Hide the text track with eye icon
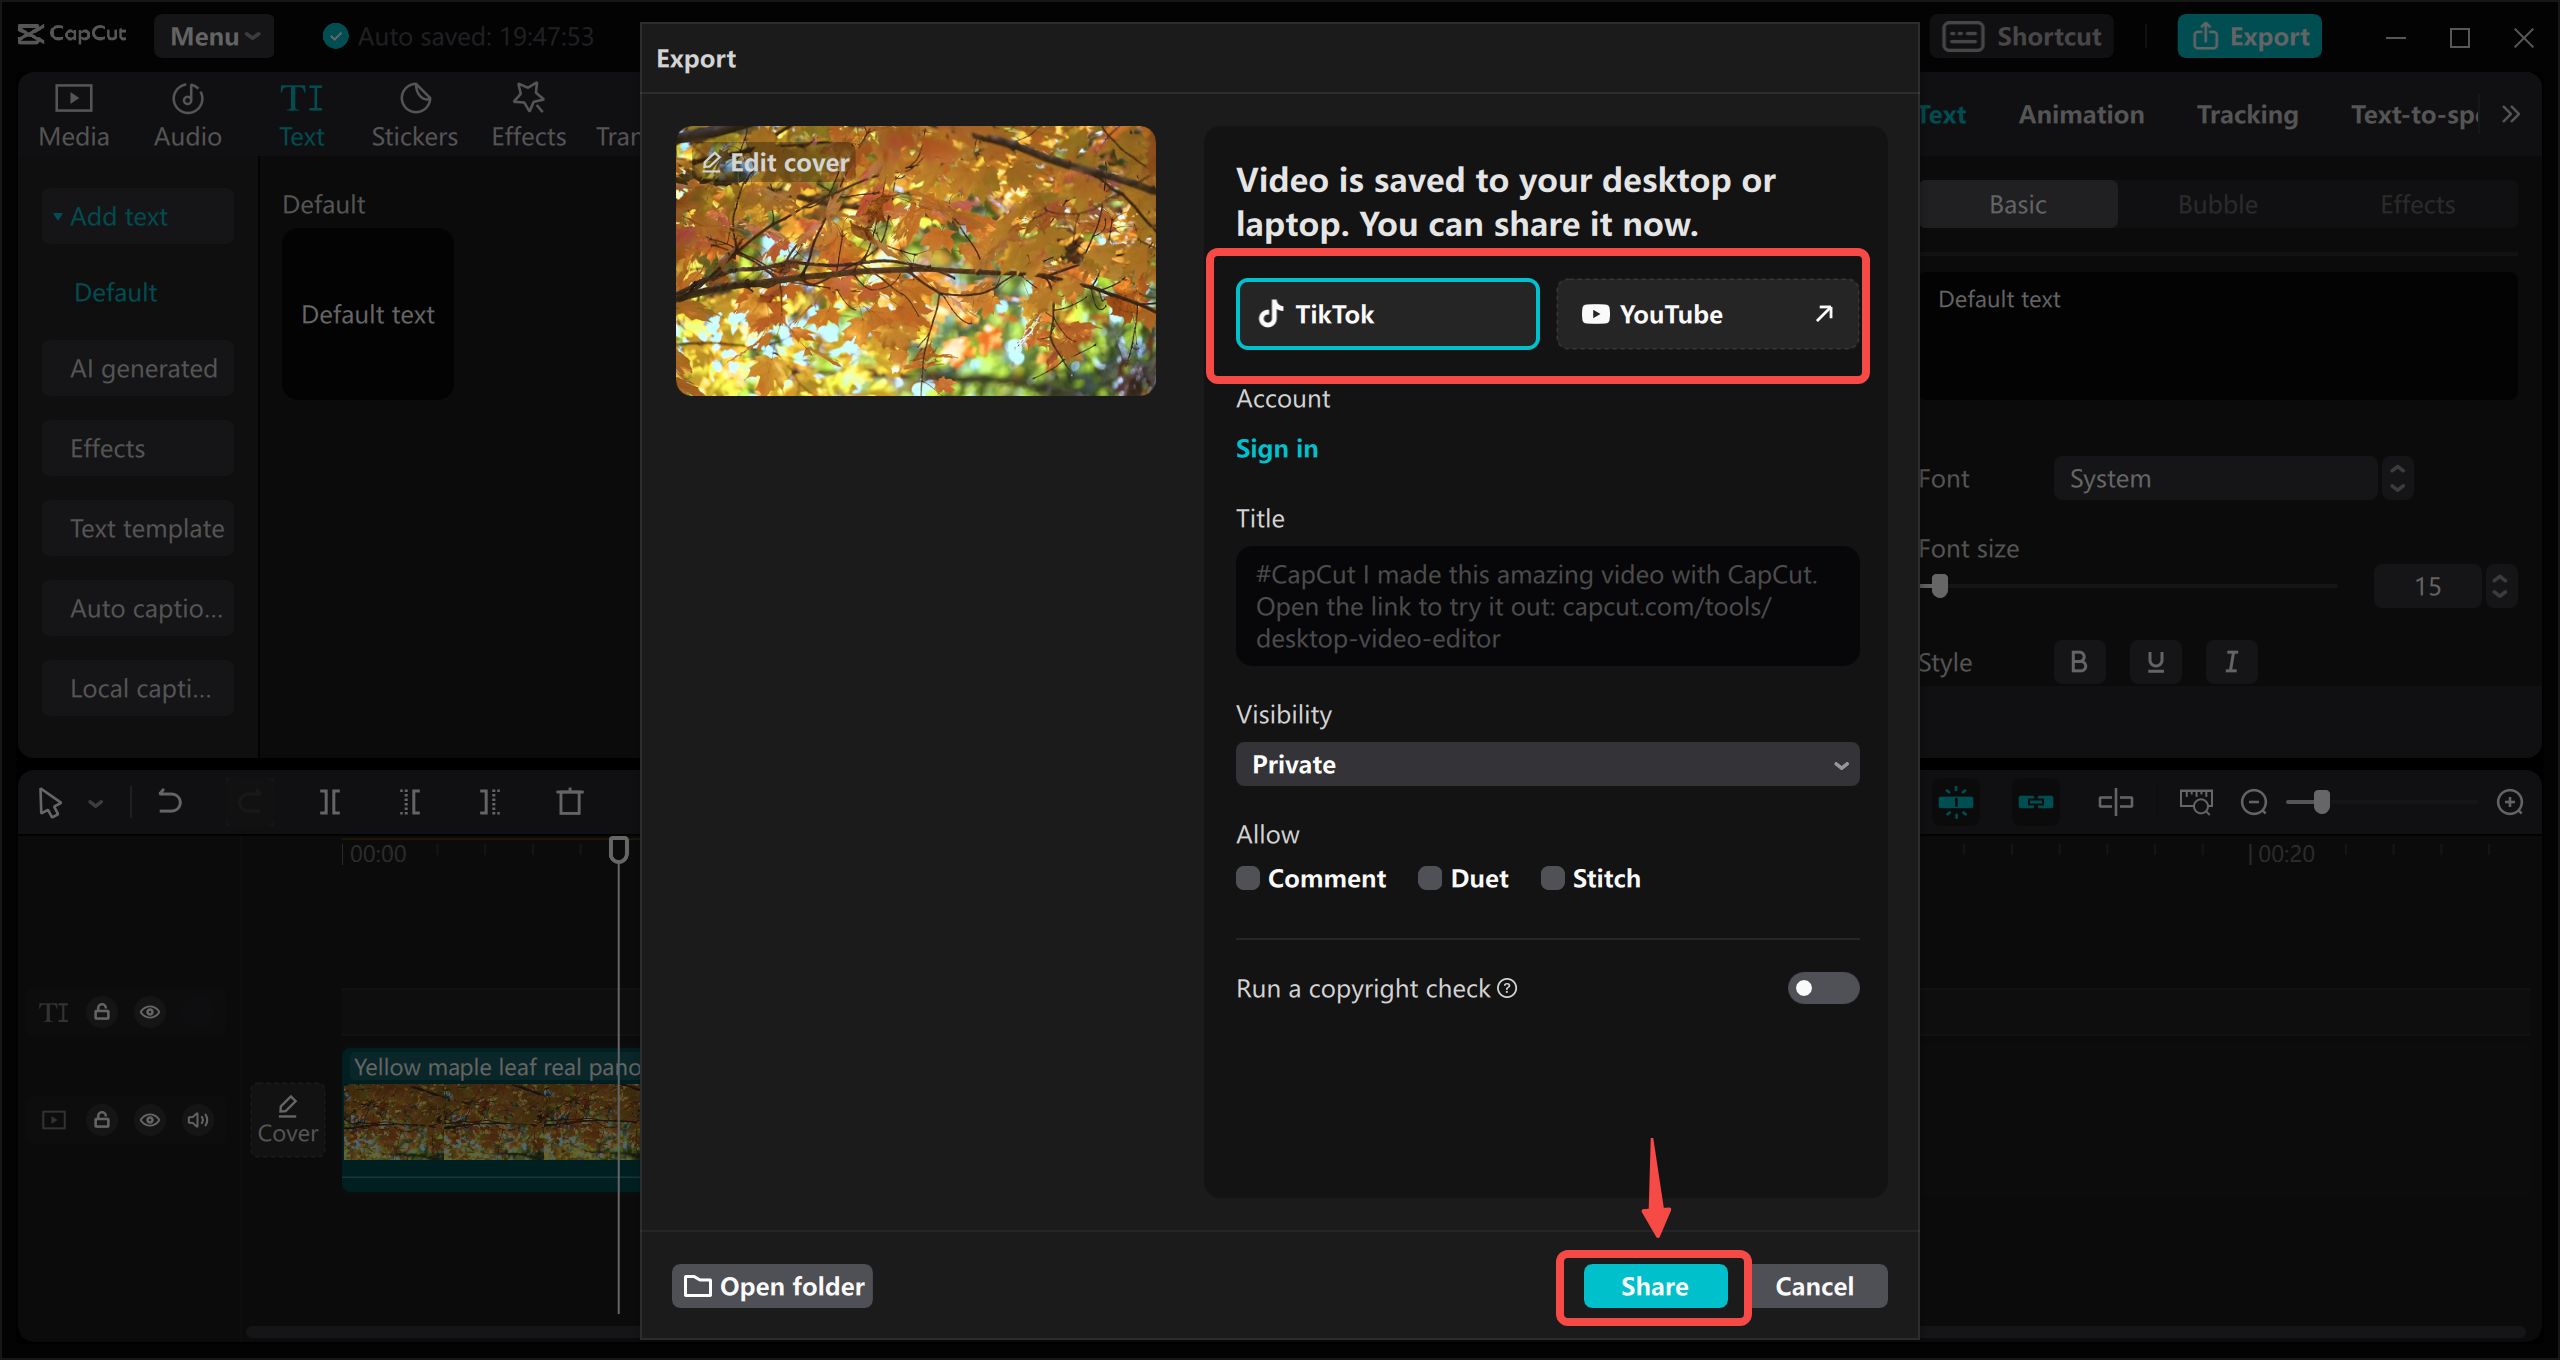This screenshot has width=2560, height=1360. click(150, 1012)
